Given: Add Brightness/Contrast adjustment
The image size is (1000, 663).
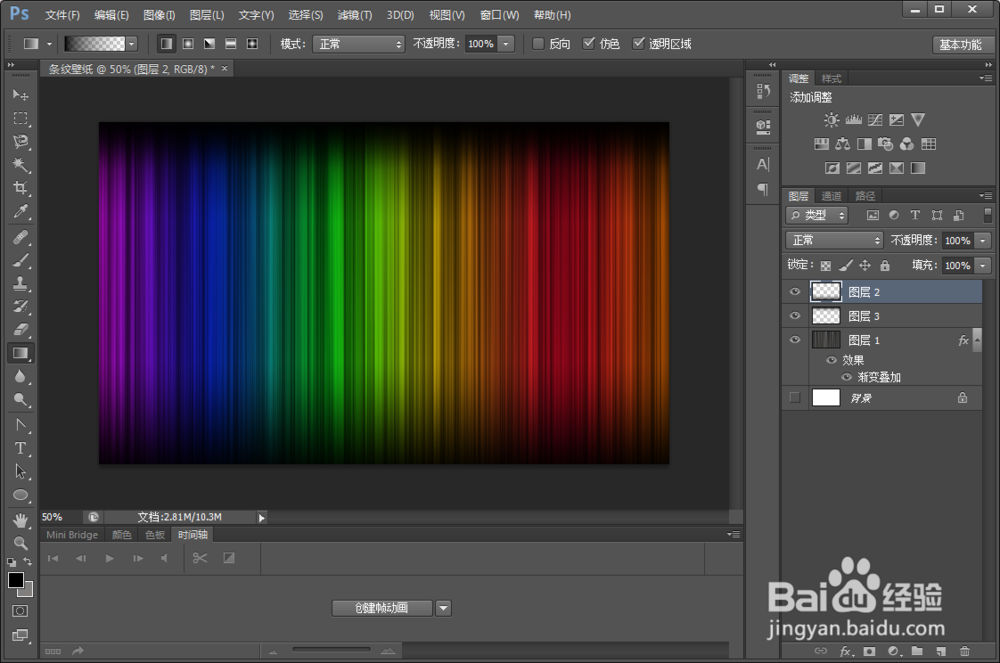Looking at the screenshot, I should (831, 120).
